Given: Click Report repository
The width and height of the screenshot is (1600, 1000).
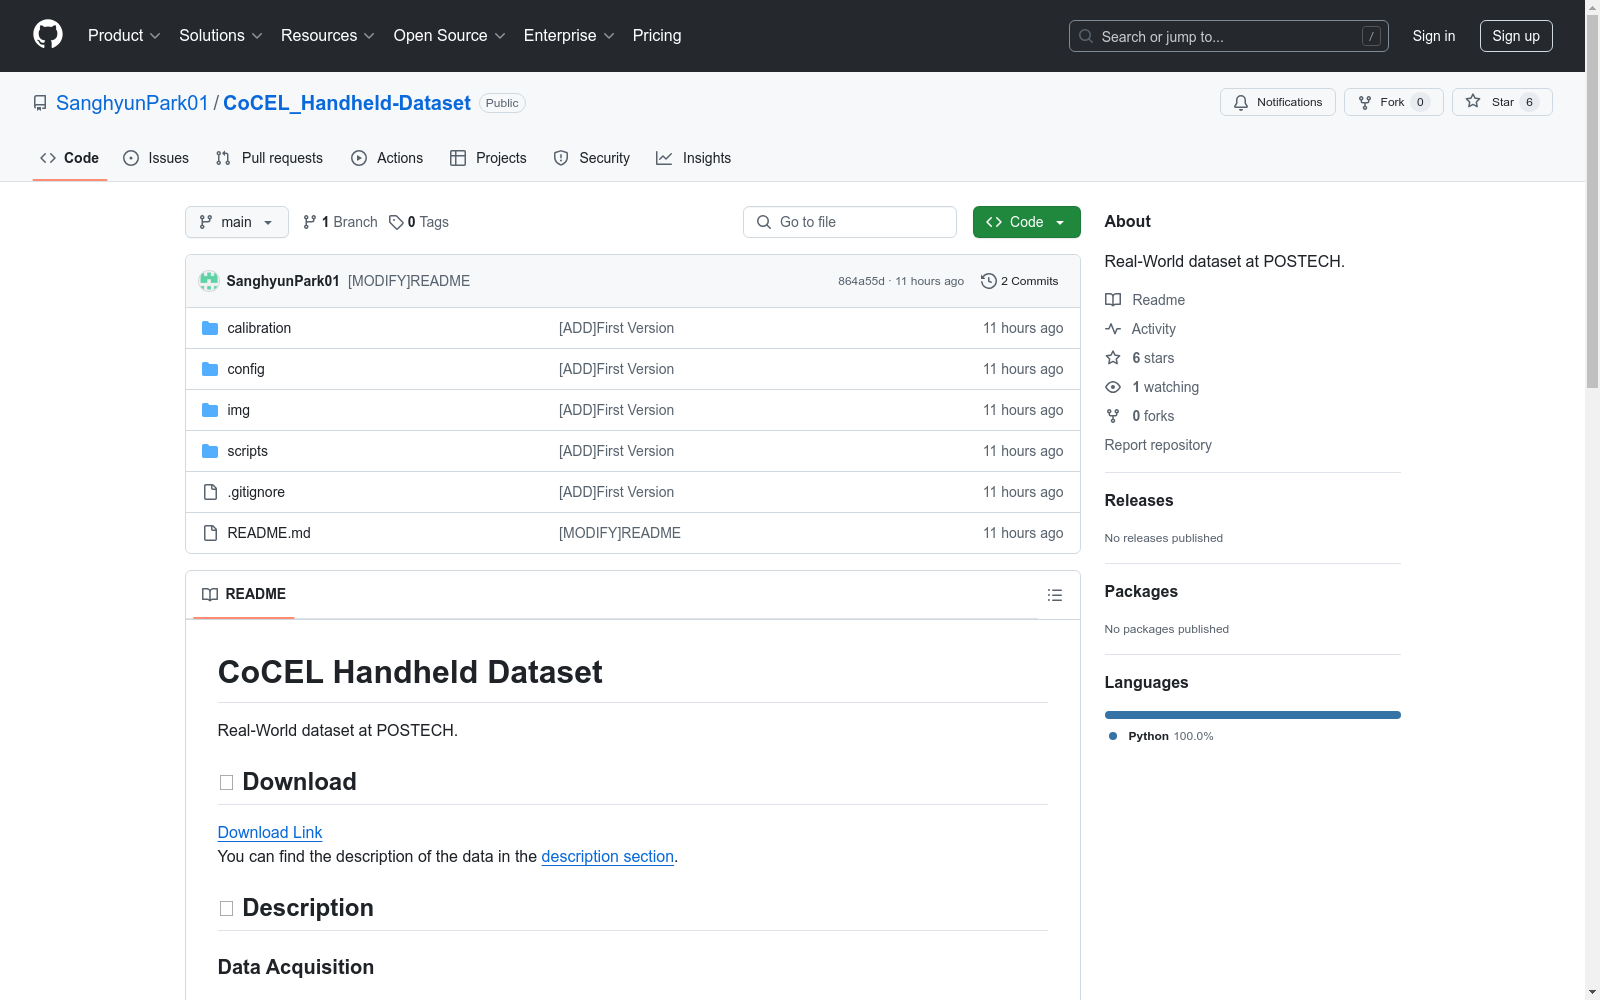Looking at the screenshot, I should pos(1158,445).
